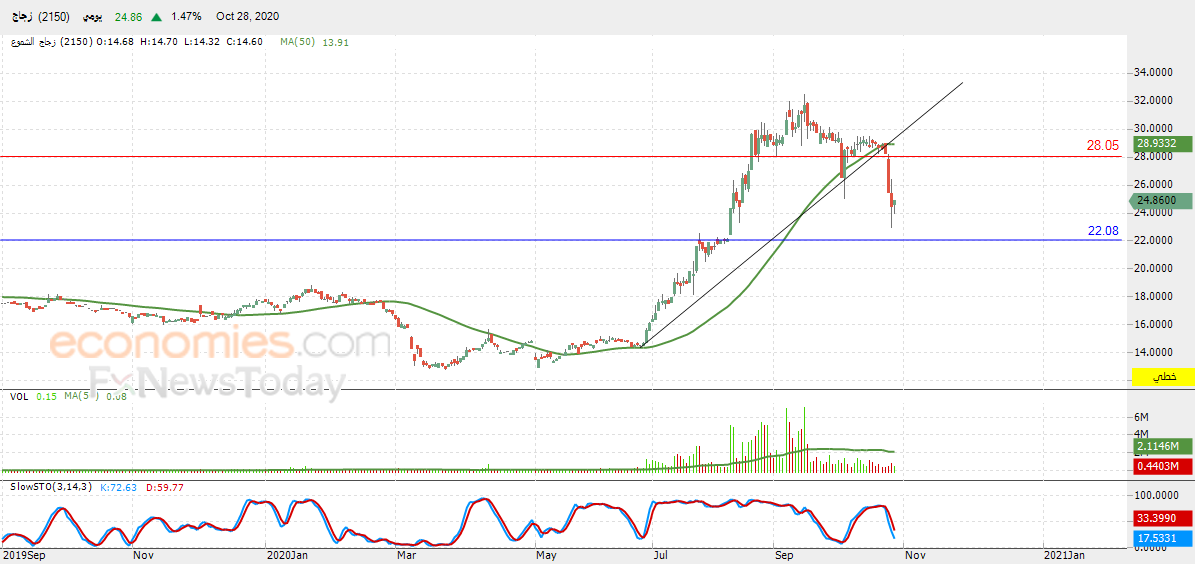Click the green up-arrow change indicator
The height and width of the screenshot is (564, 1195).
(156, 16)
